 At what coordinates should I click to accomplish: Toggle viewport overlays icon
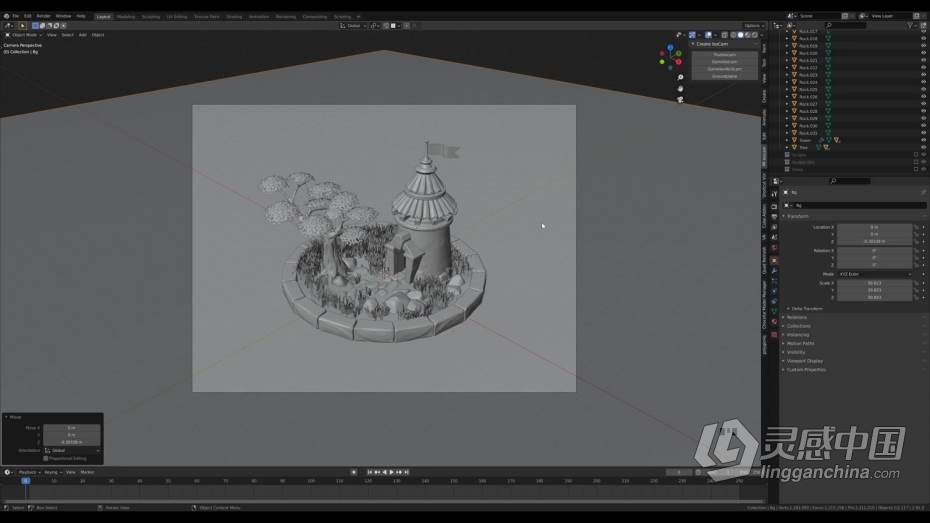tap(708, 35)
